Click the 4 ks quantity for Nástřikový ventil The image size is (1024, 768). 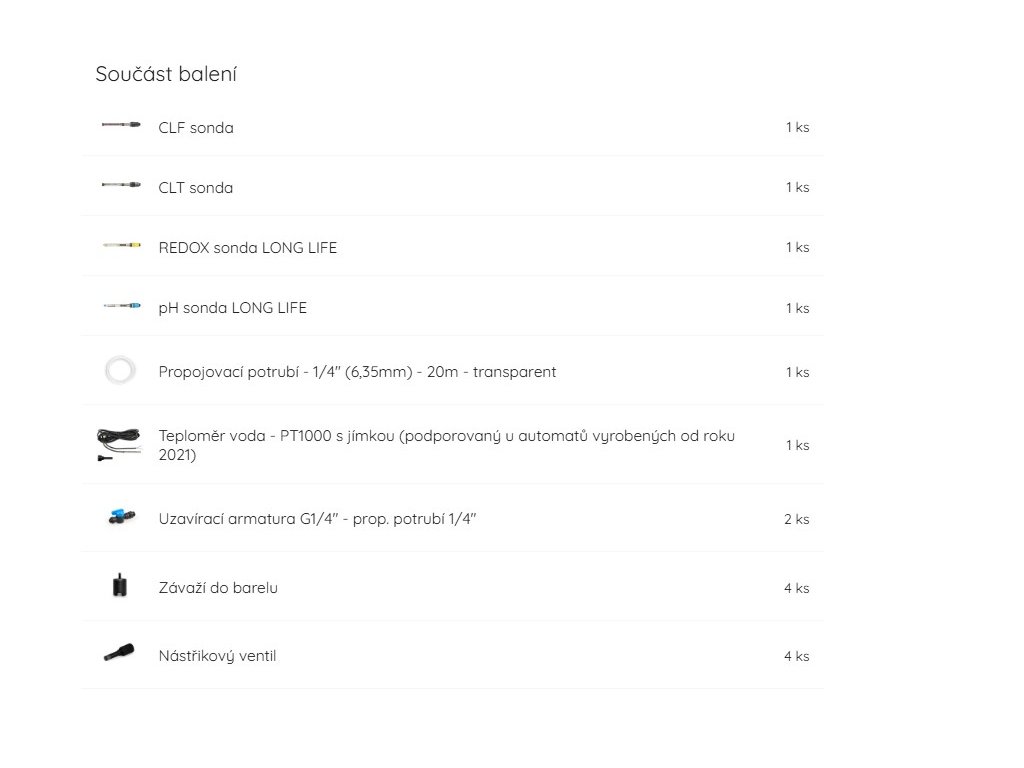pyautogui.click(x=796, y=656)
